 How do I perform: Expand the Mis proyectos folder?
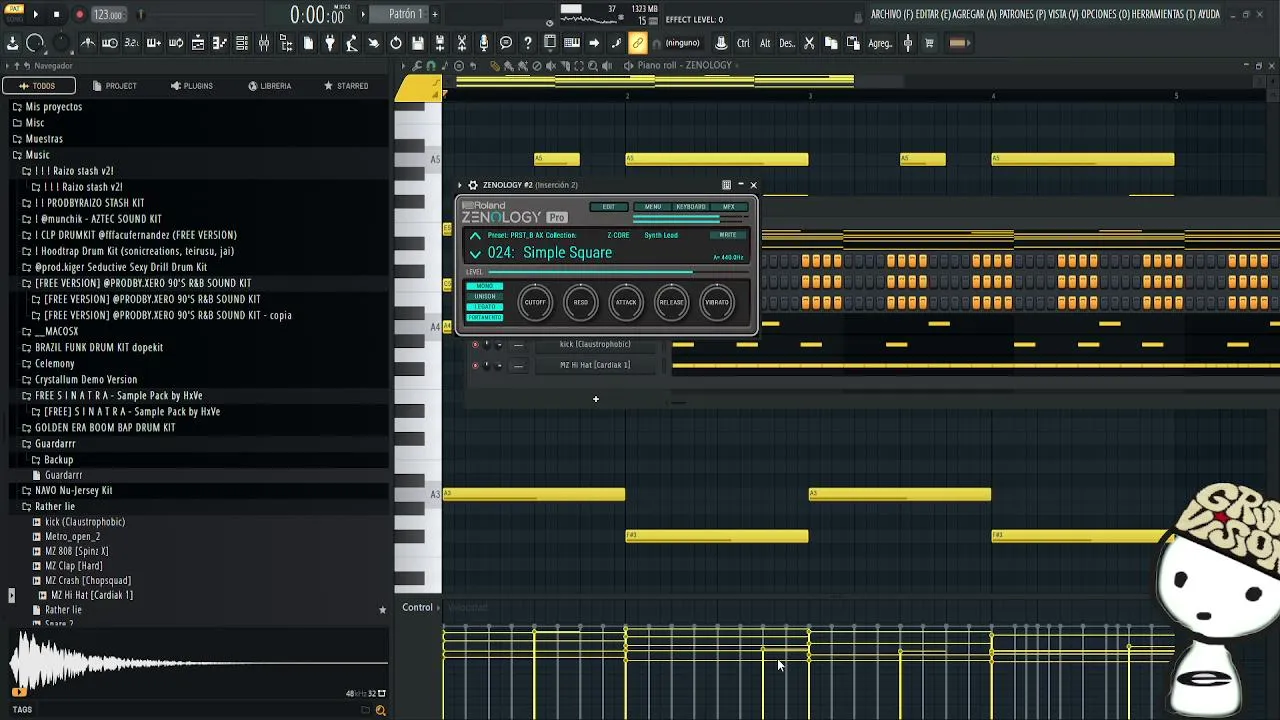[47, 107]
